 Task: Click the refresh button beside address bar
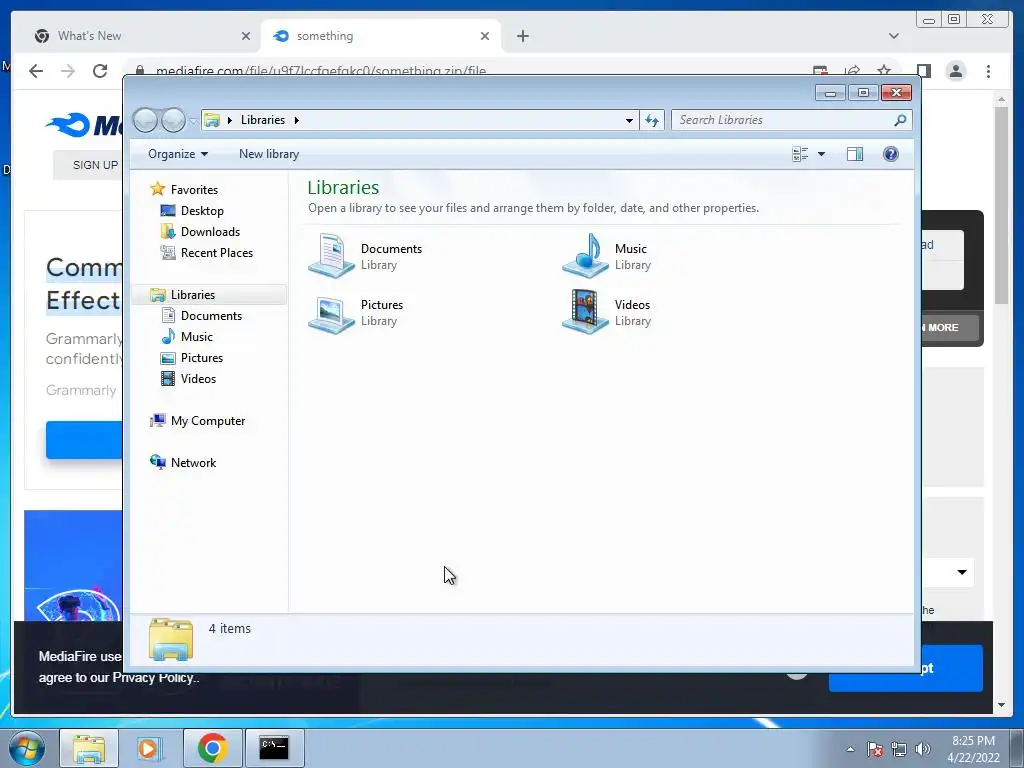pos(652,120)
